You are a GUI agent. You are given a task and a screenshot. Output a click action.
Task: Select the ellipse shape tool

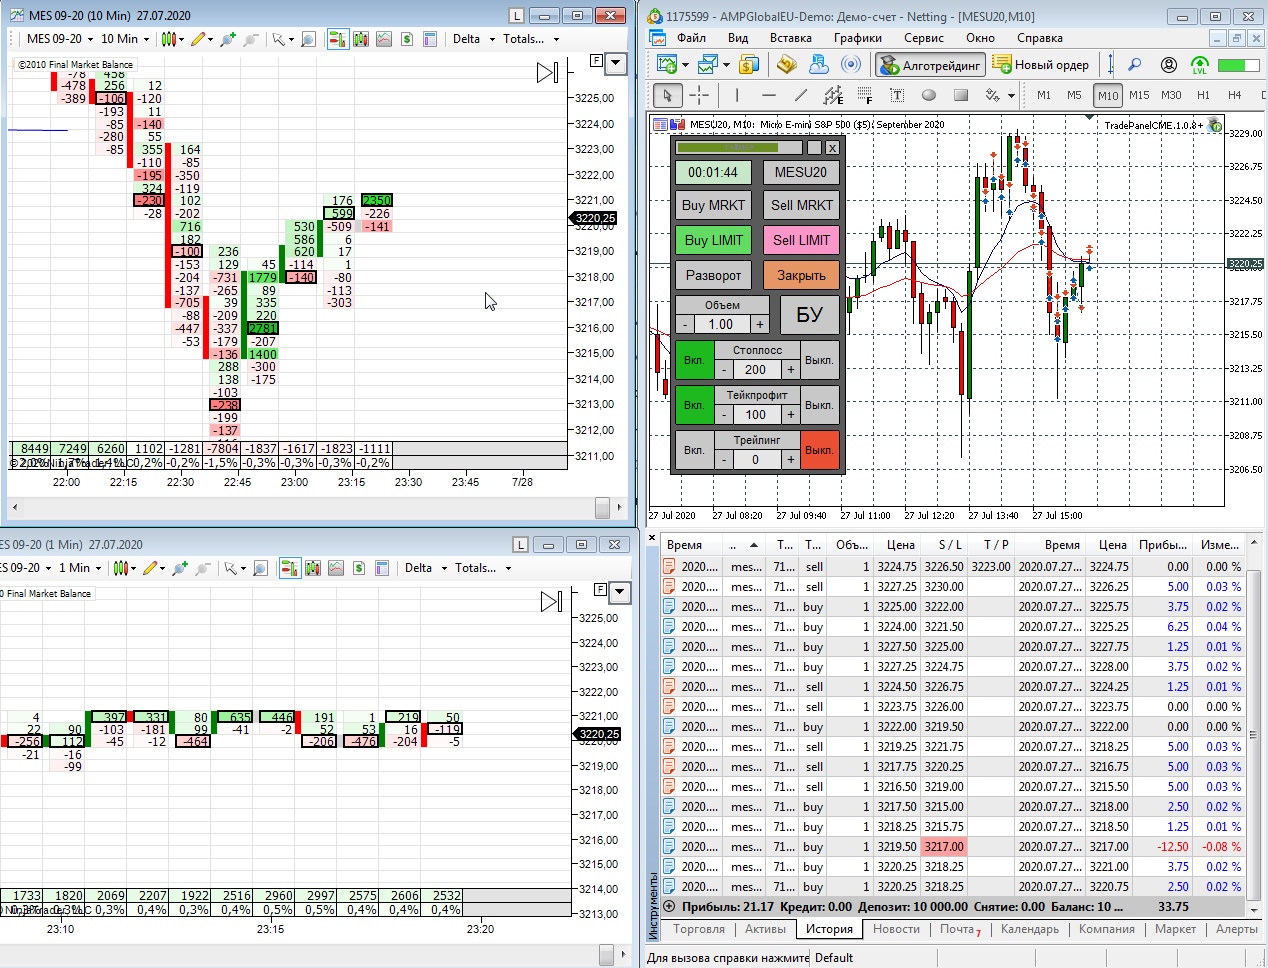pyautogui.click(x=929, y=95)
